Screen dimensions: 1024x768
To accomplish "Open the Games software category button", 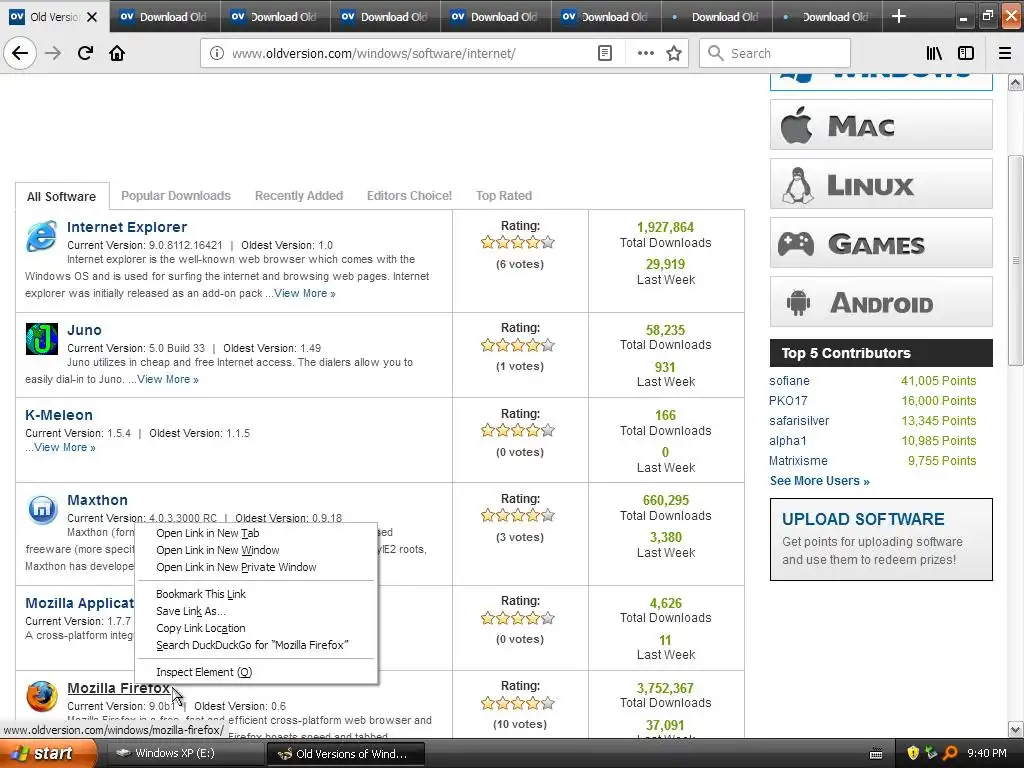I will 881,243.
